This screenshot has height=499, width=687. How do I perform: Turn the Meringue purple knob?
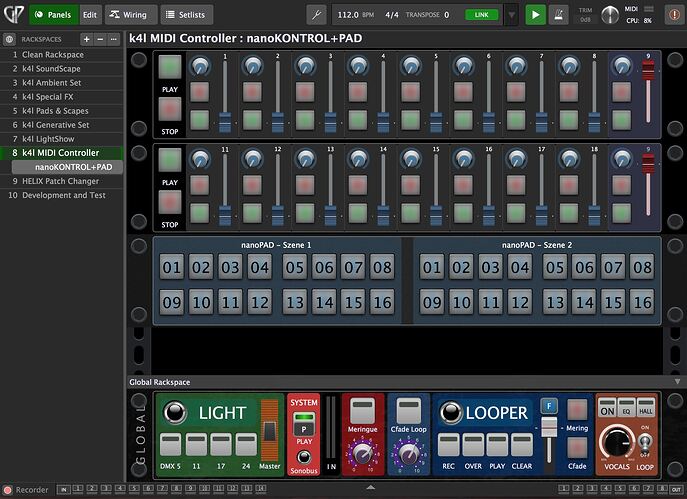363,454
